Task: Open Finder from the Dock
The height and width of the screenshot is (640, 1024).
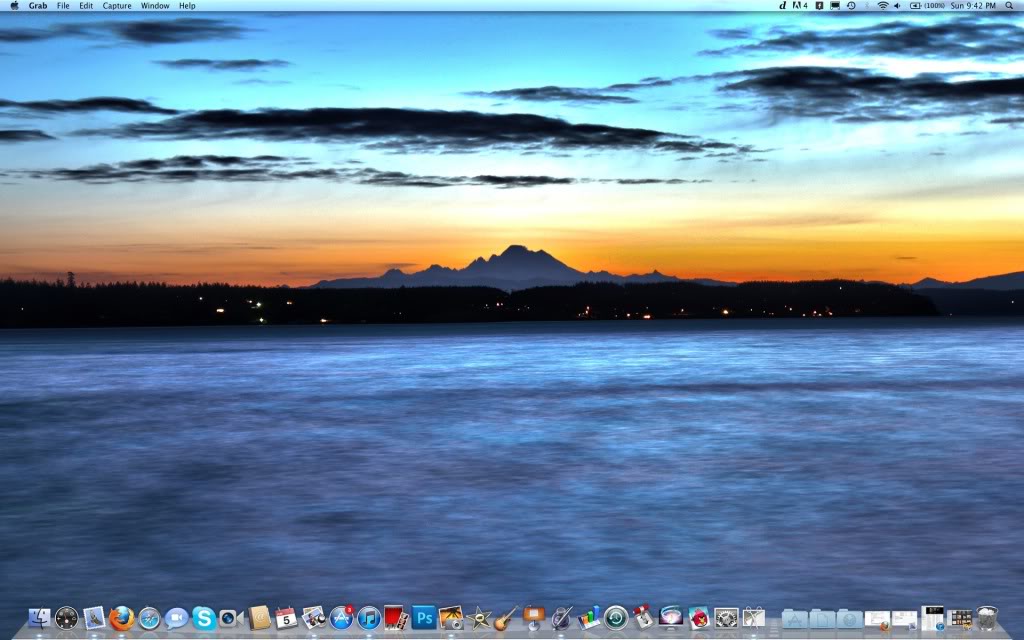Action: tap(39, 617)
